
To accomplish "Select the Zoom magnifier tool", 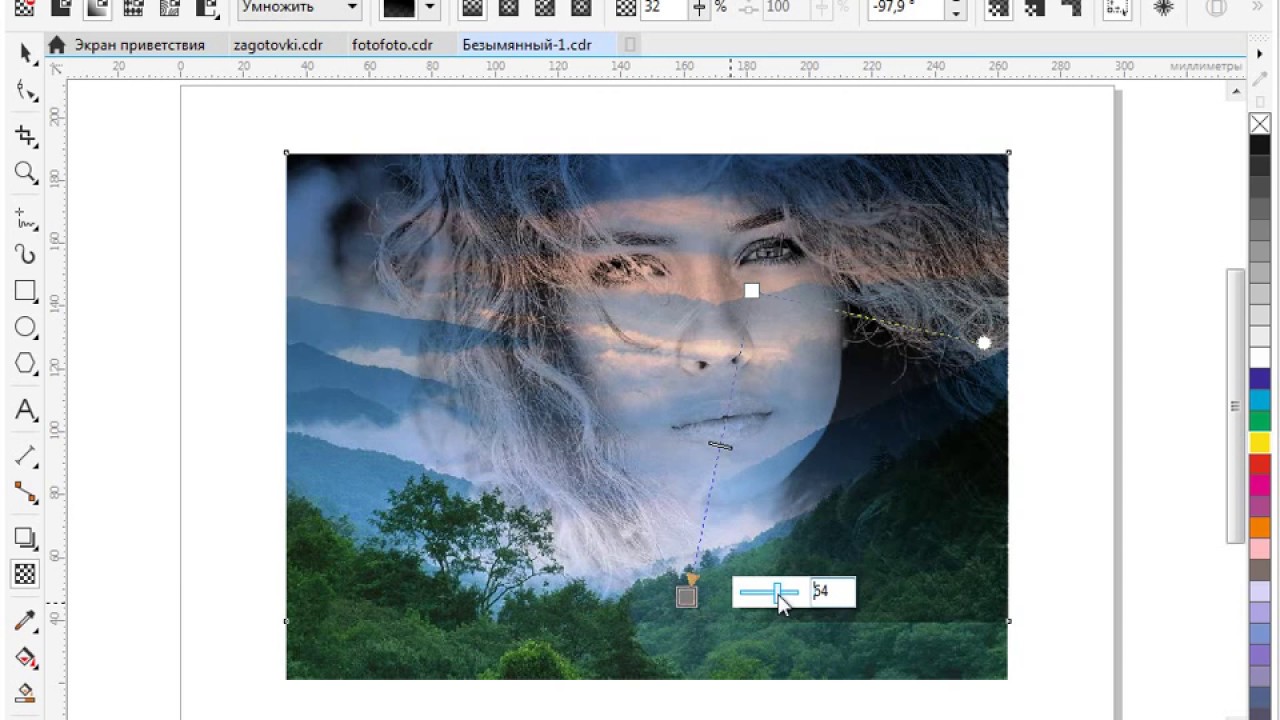I will tap(25, 173).
